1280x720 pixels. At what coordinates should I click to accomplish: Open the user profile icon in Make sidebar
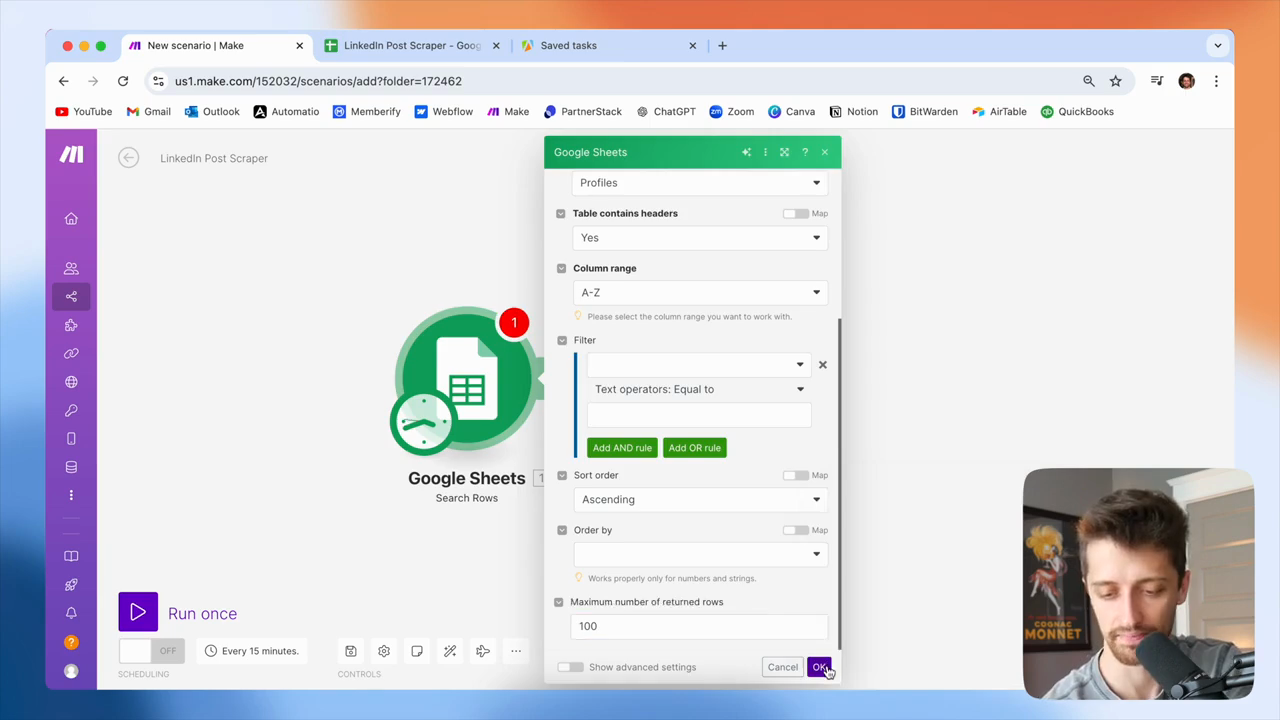[x=71, y=671]
